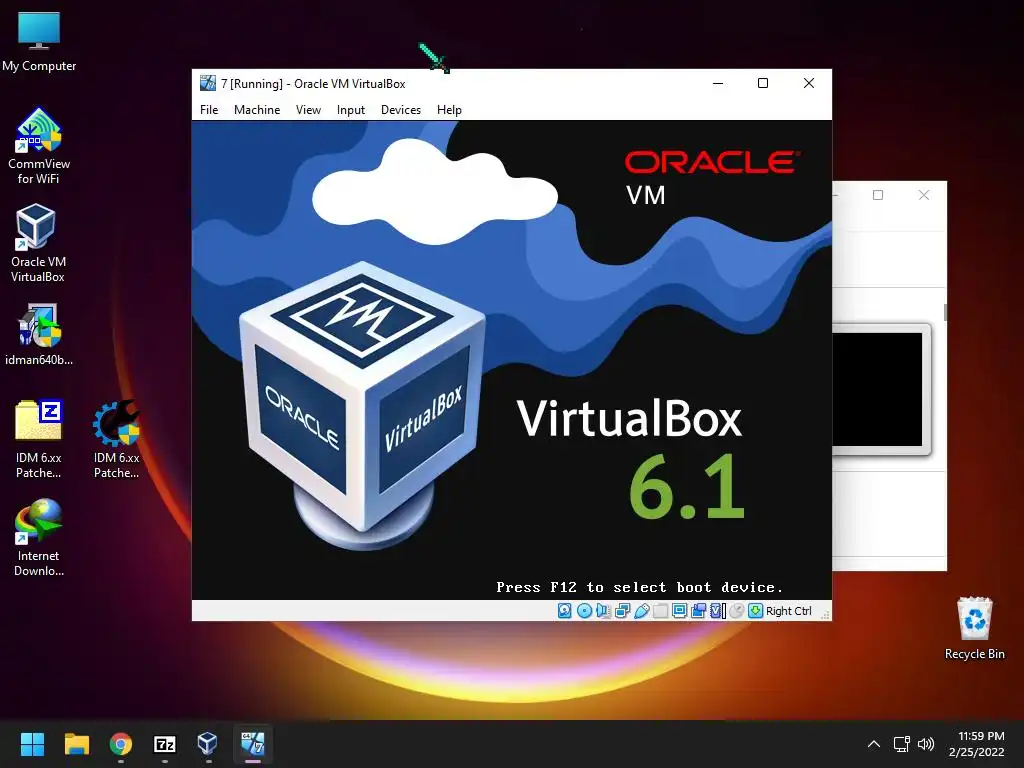
Task: Select the Oracle VM VirtualBox desktop shortcut
Action: point(38,244)
